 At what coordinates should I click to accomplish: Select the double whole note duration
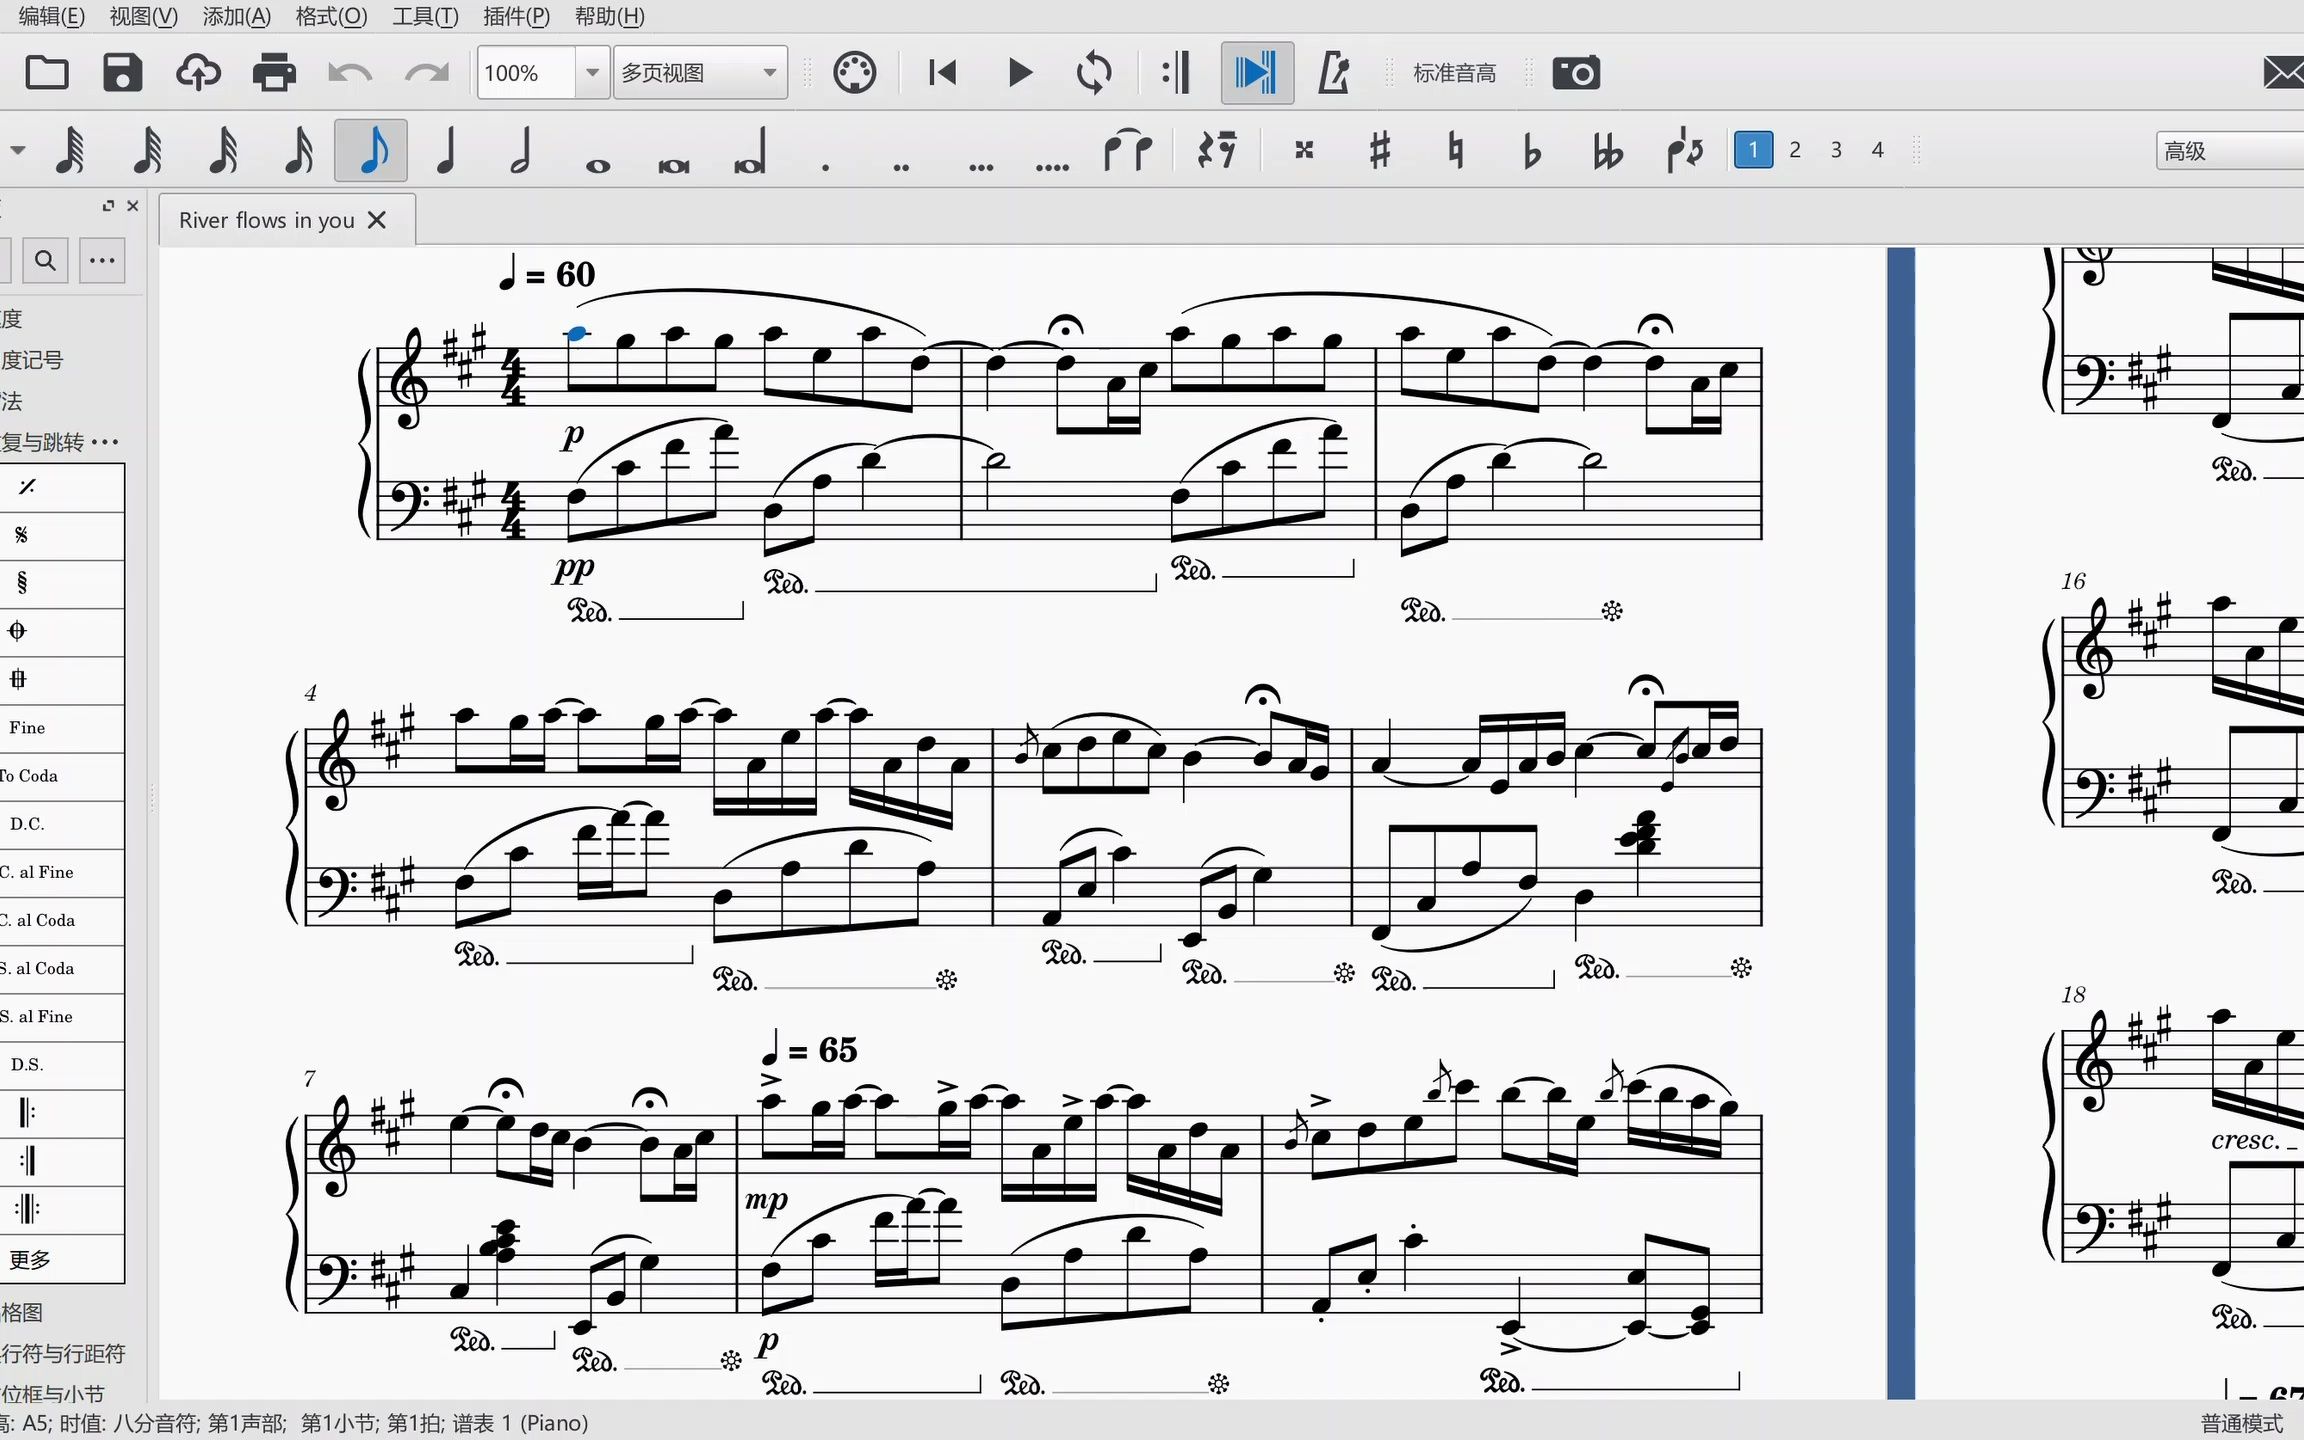tap(674, 165)
